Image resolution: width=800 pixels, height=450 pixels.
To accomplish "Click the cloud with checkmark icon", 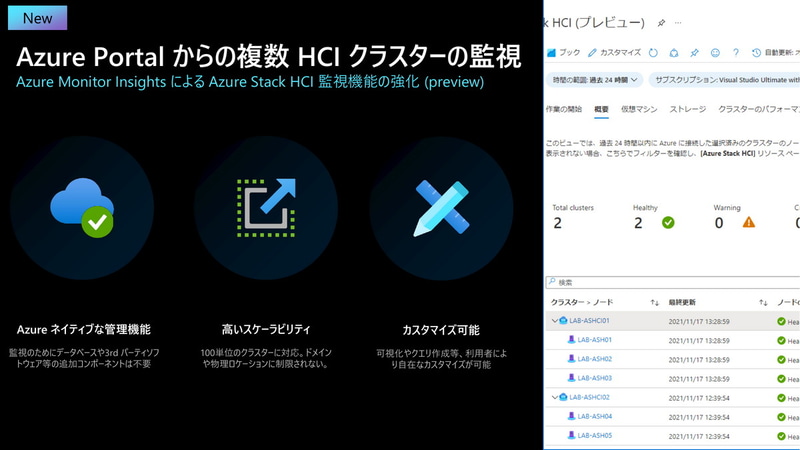I will click(x=82, y=208).
